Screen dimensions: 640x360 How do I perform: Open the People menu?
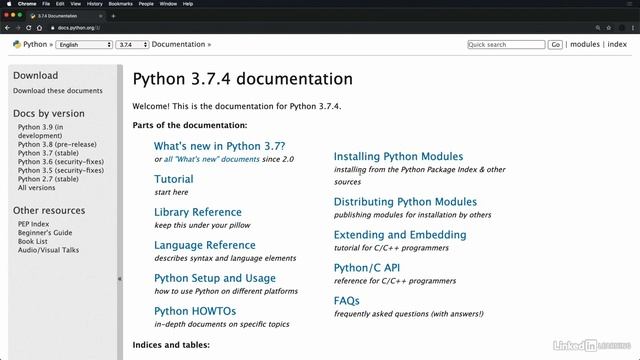coord(146,4)
